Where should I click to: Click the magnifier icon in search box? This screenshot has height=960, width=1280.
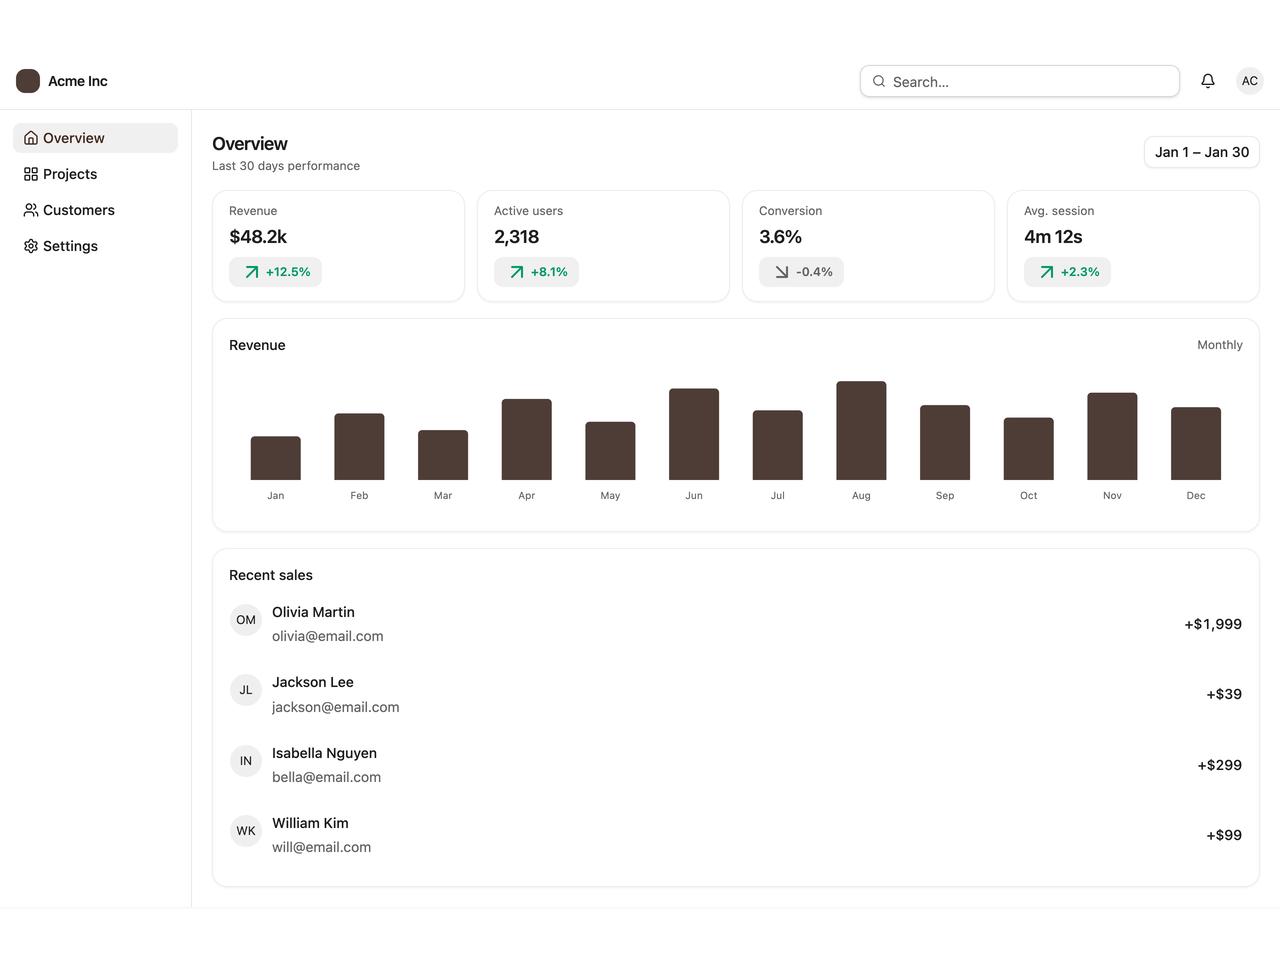[879, 81]
